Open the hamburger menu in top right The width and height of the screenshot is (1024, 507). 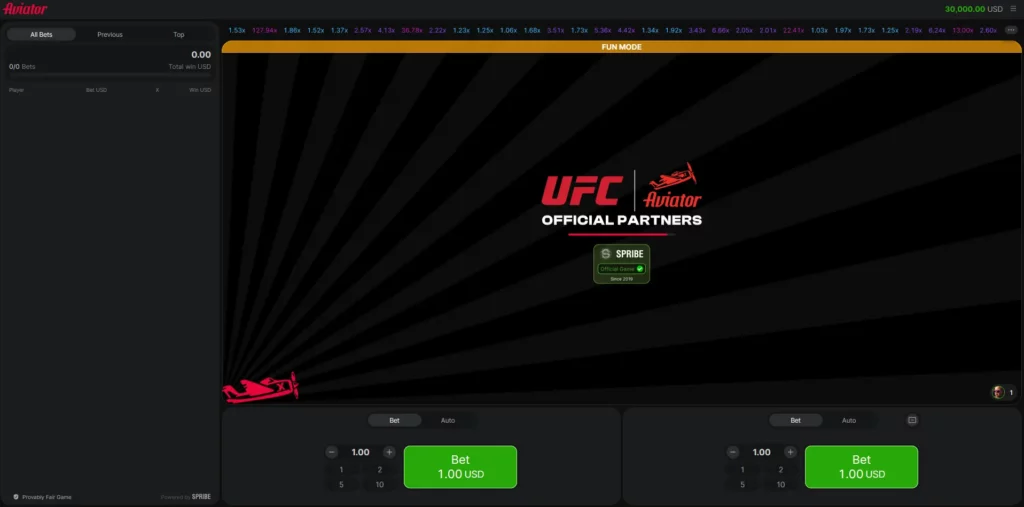click(1013, 9)
